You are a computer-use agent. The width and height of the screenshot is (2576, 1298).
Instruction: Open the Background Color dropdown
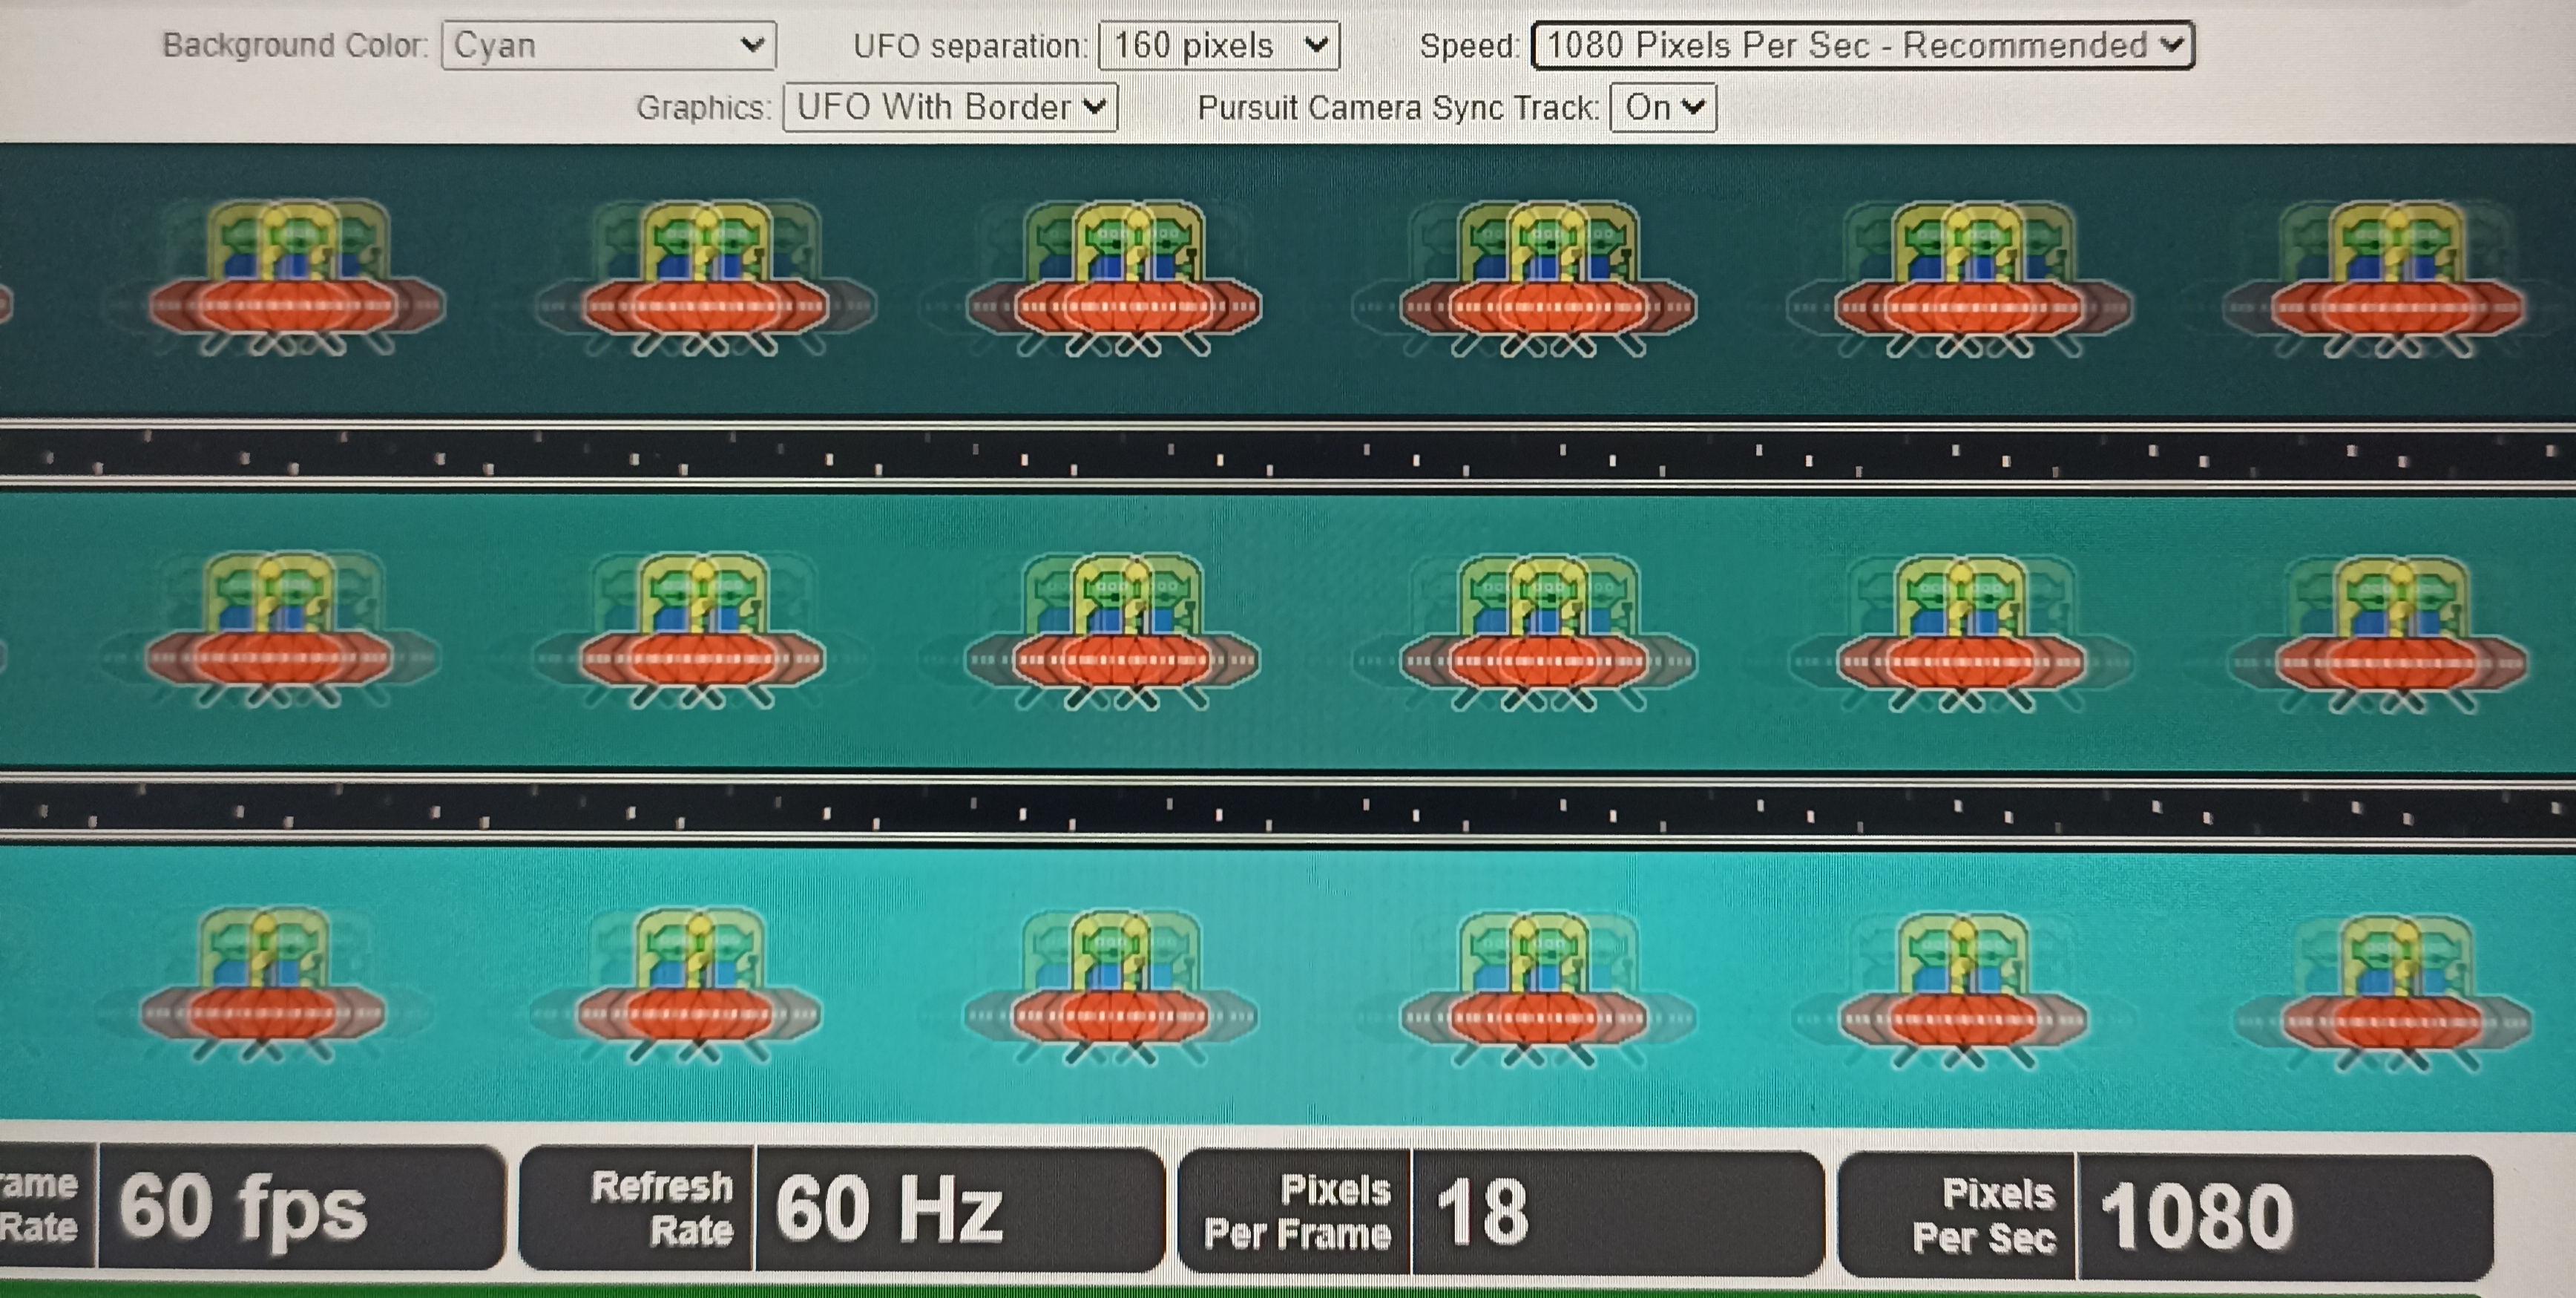(608, 46)
